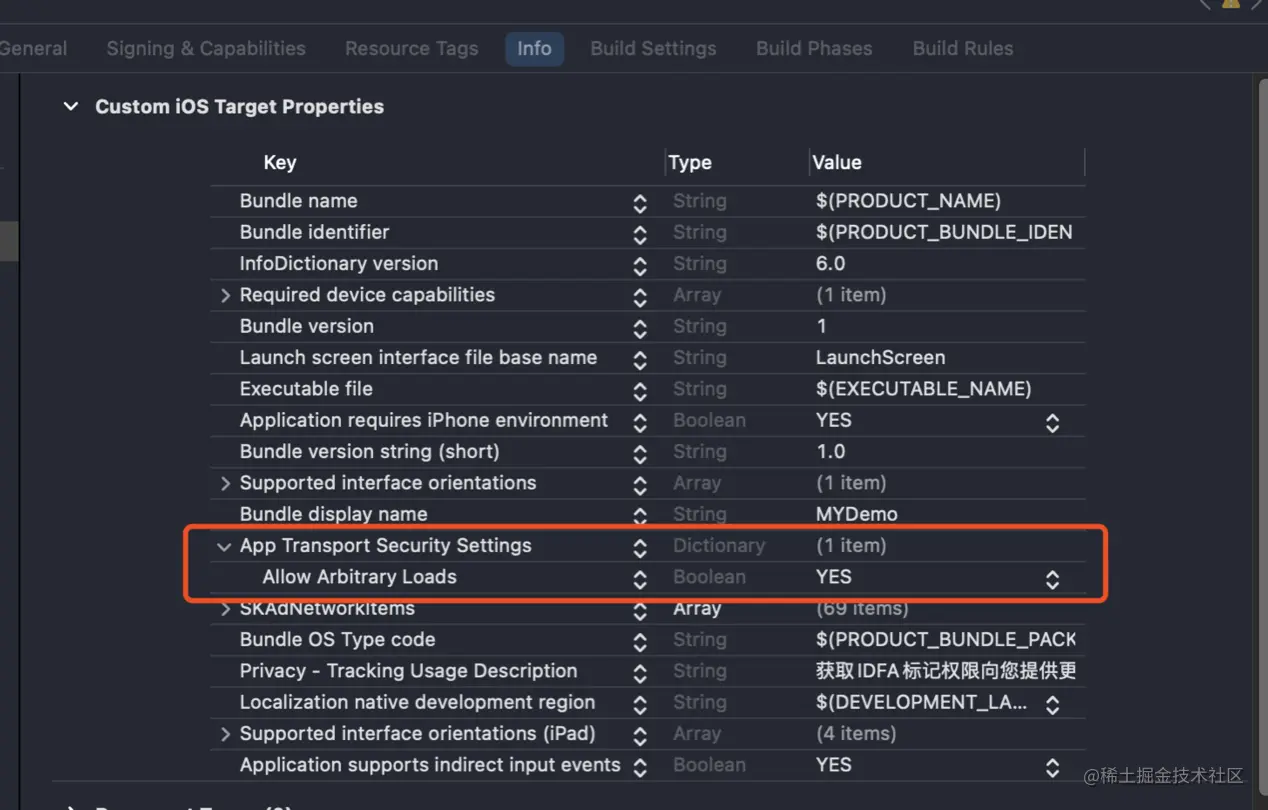The width and height of the screenshot is (1268, 810).
Task: Expand Supported interface orientations (iPad) row
Action: 225,734
